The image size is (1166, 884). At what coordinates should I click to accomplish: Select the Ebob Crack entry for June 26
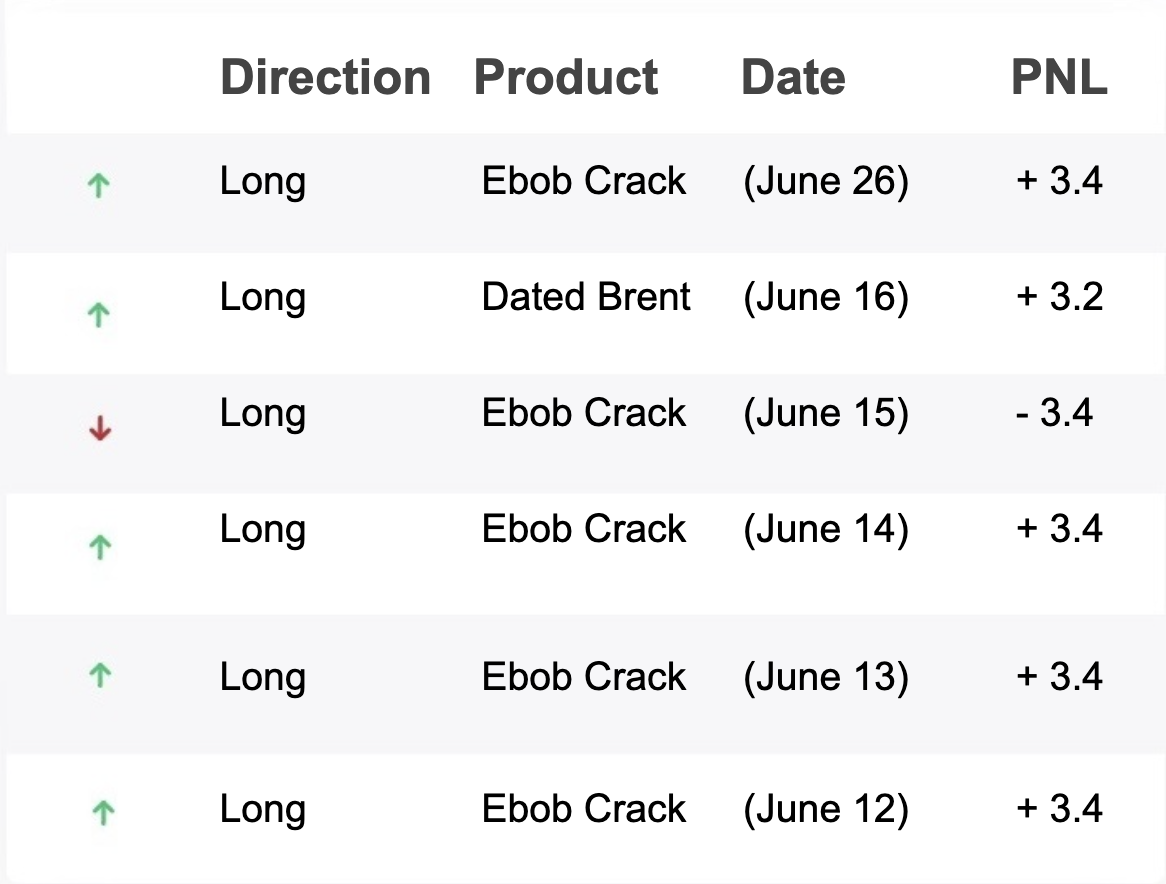[x=584, y=181]
